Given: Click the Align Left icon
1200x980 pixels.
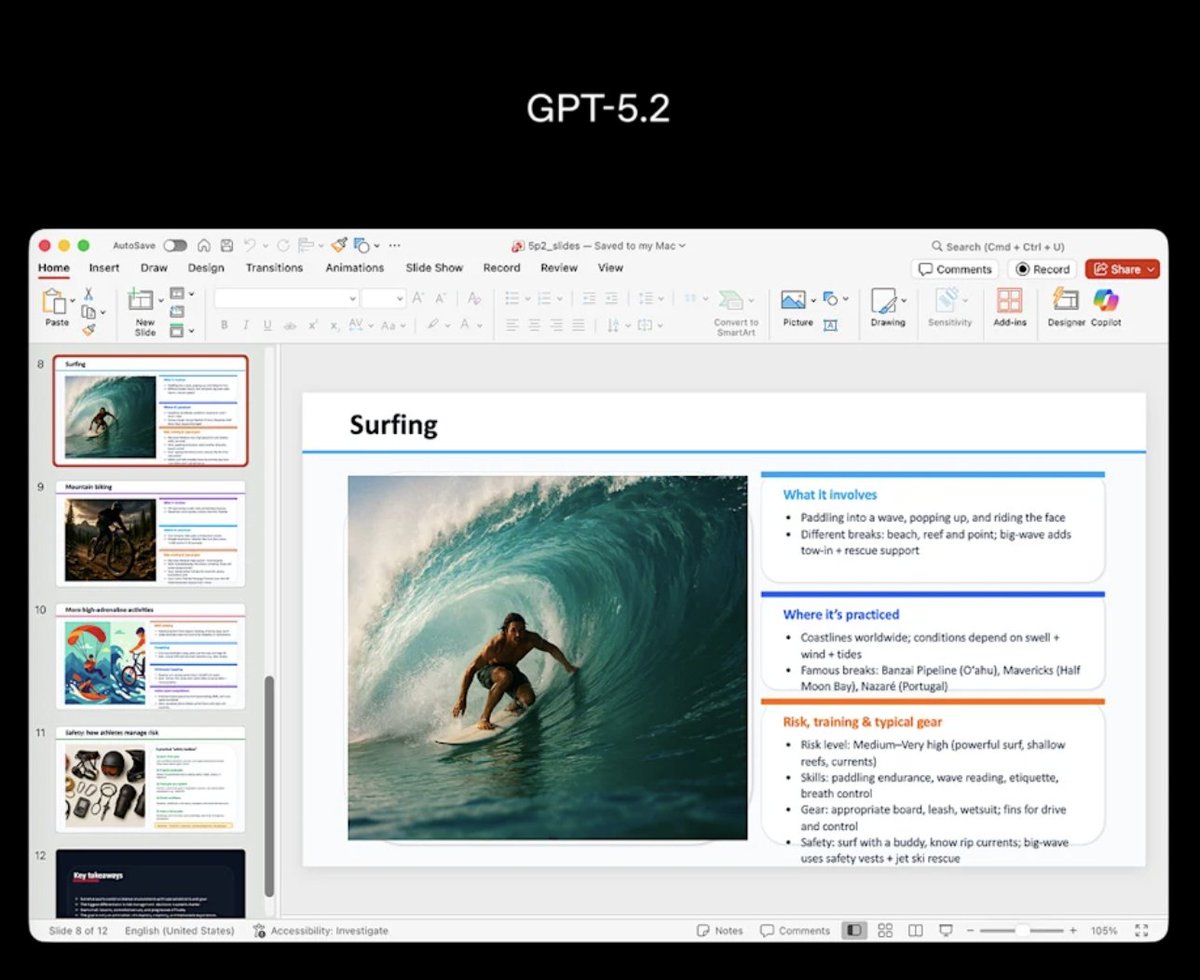Looking at the screenshot, I should [512, 325].
